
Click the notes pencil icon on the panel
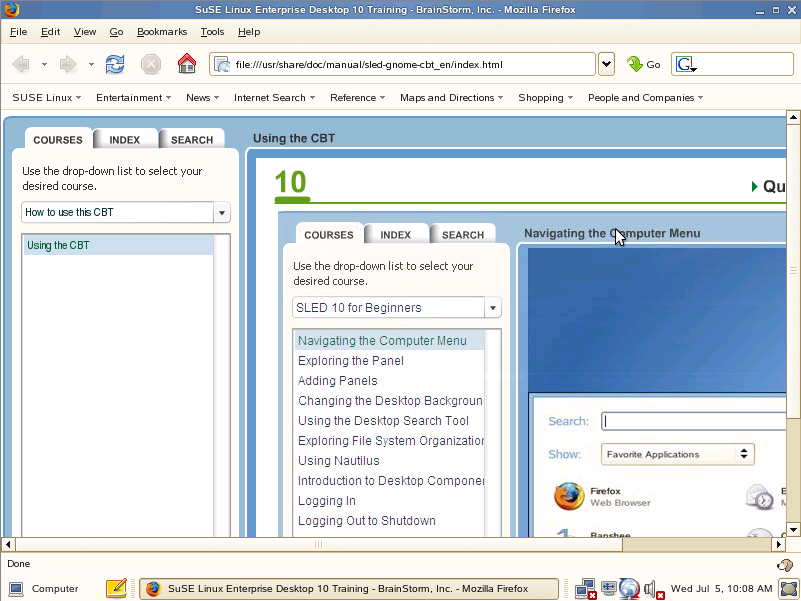click(116, 589)
